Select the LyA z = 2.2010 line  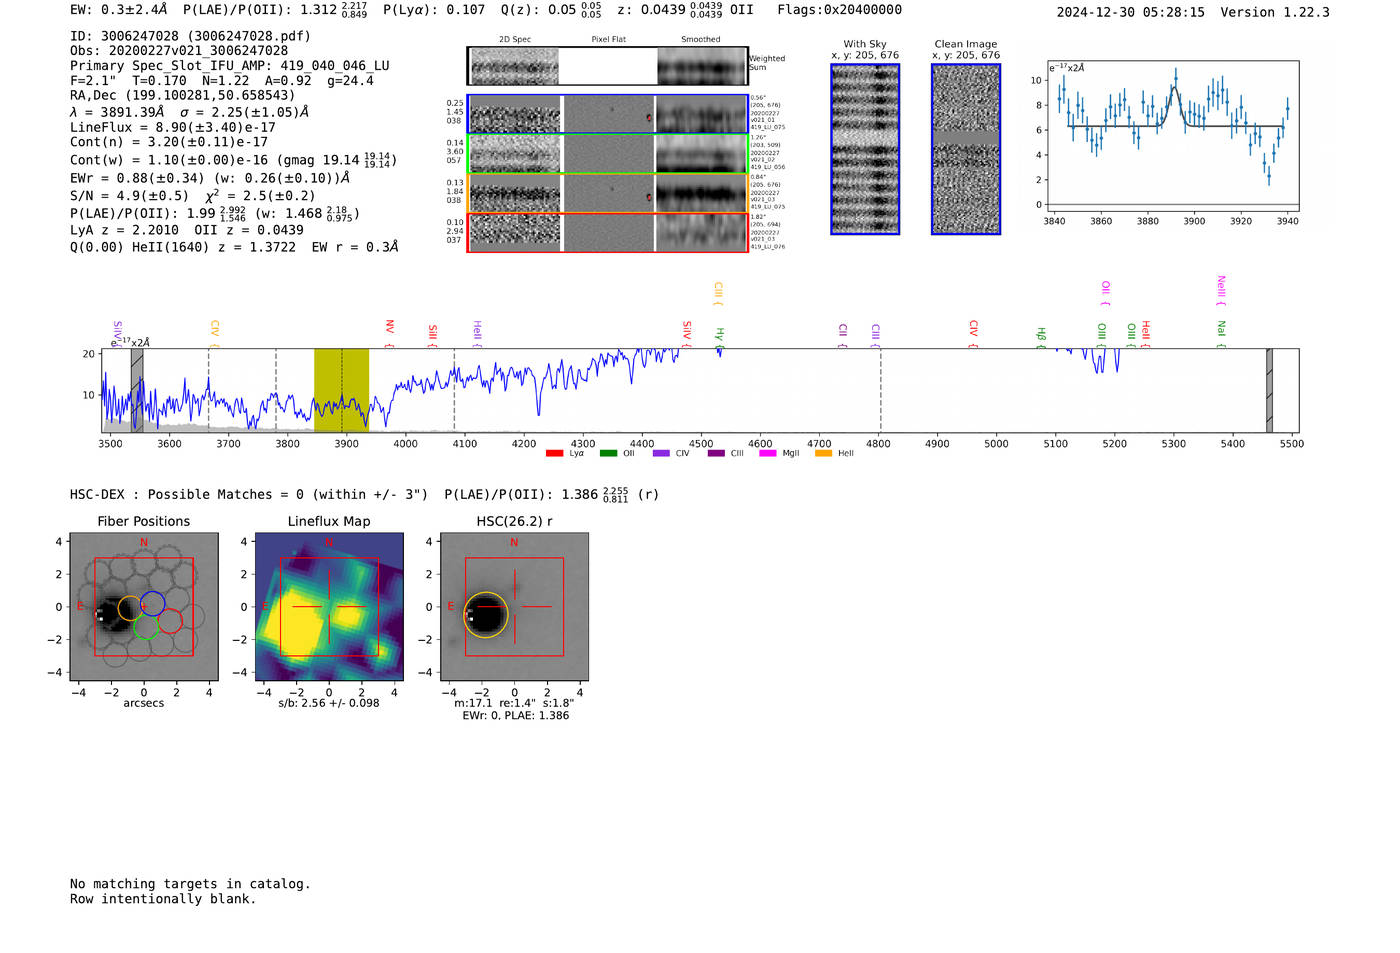click(x=187, y=230)
